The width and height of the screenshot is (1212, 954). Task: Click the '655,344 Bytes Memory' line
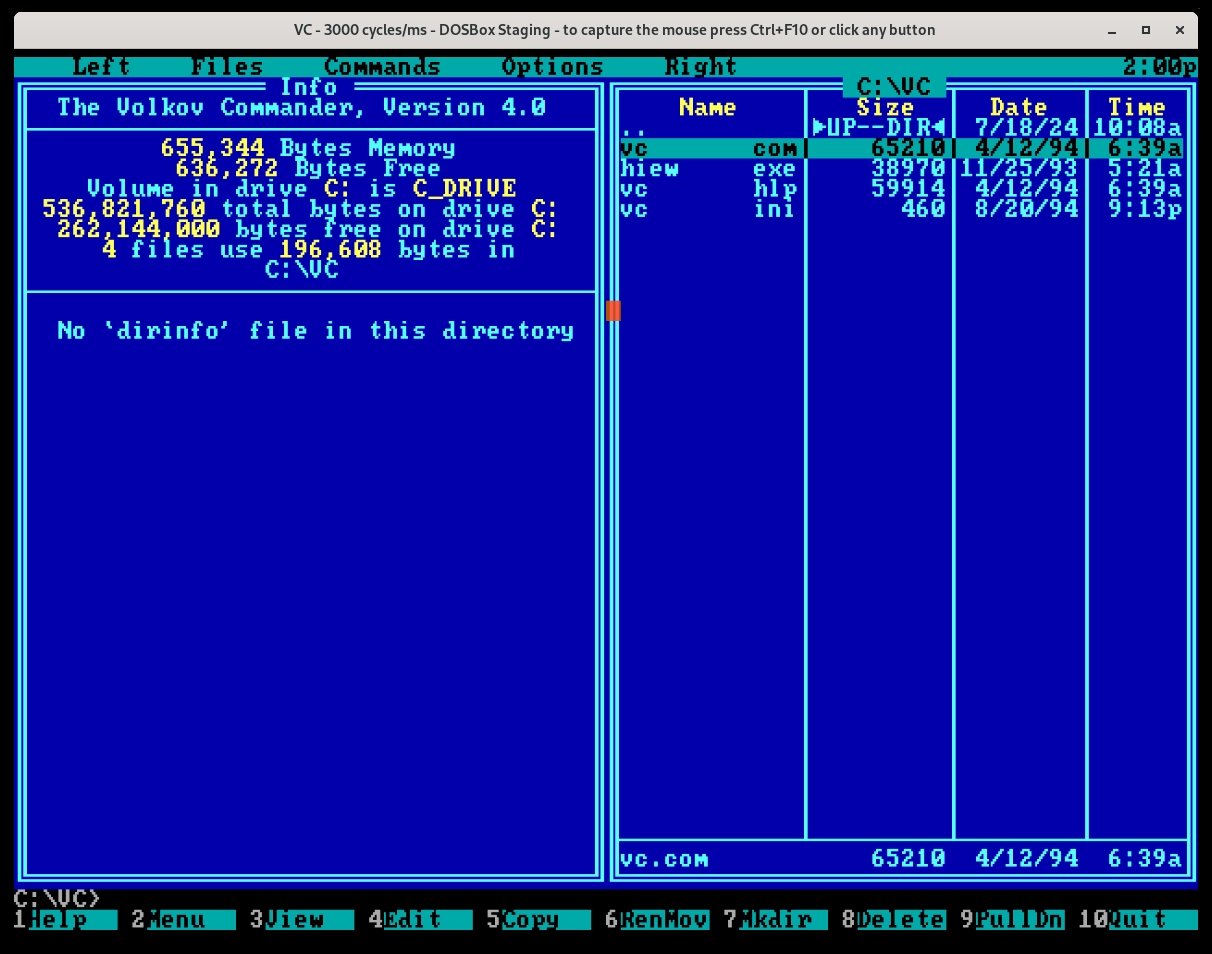coord(308,148)
